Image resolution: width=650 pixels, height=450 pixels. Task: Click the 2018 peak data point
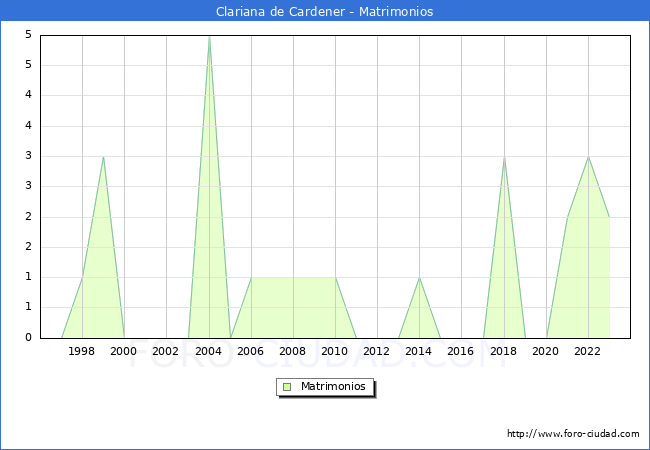504,157
